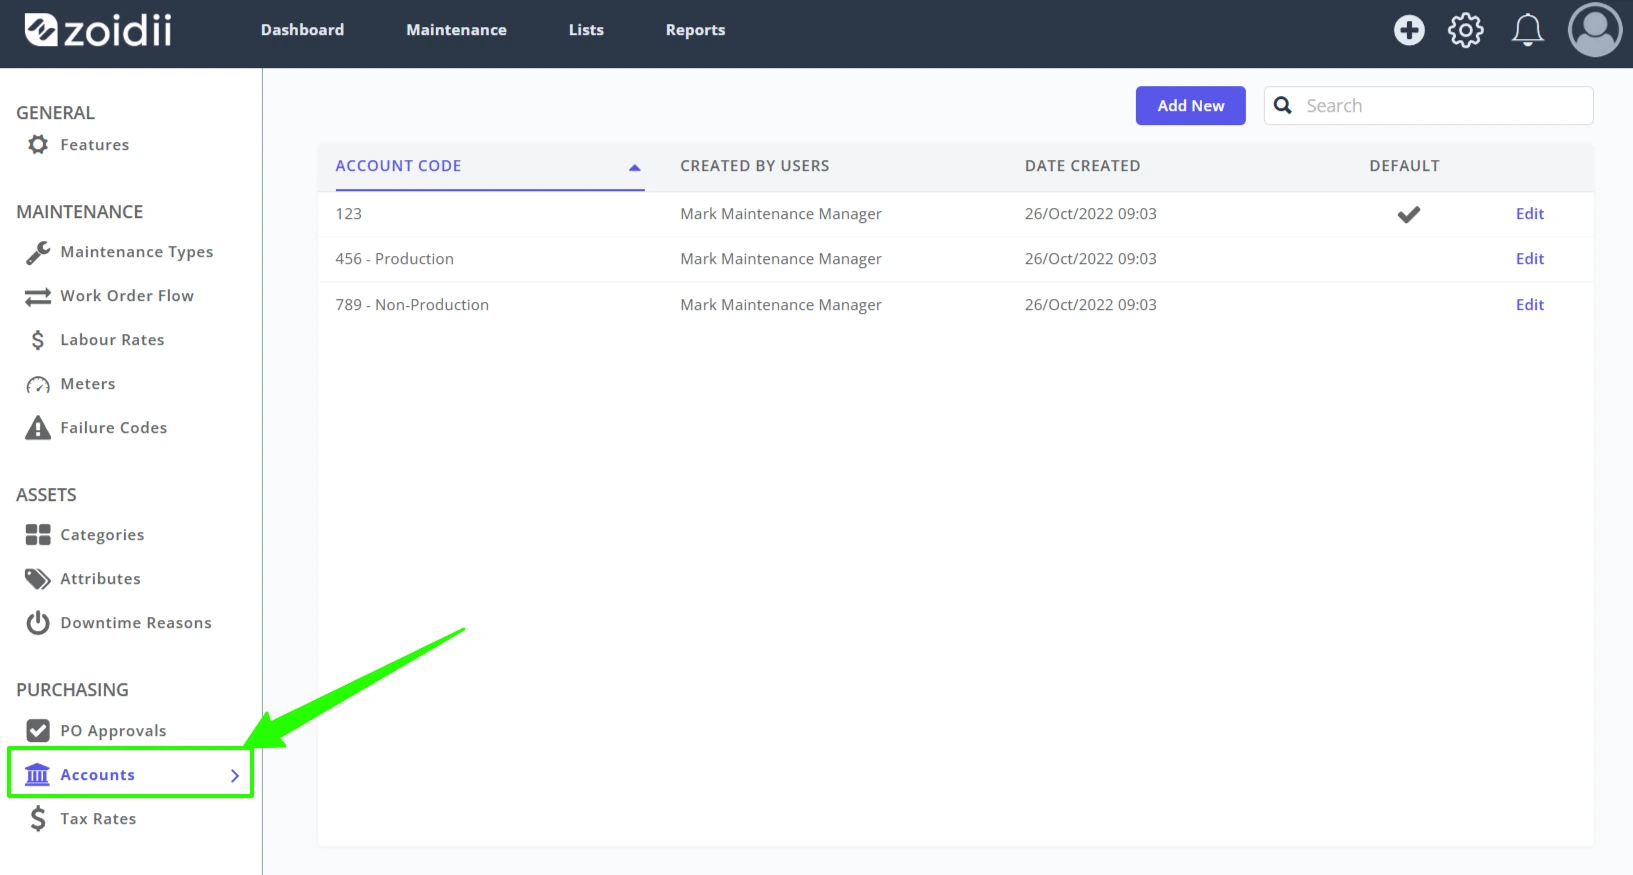This screenshot has width=1633, height=875.
Task: Sort by Date Created column header
Action: (1082, 166)
